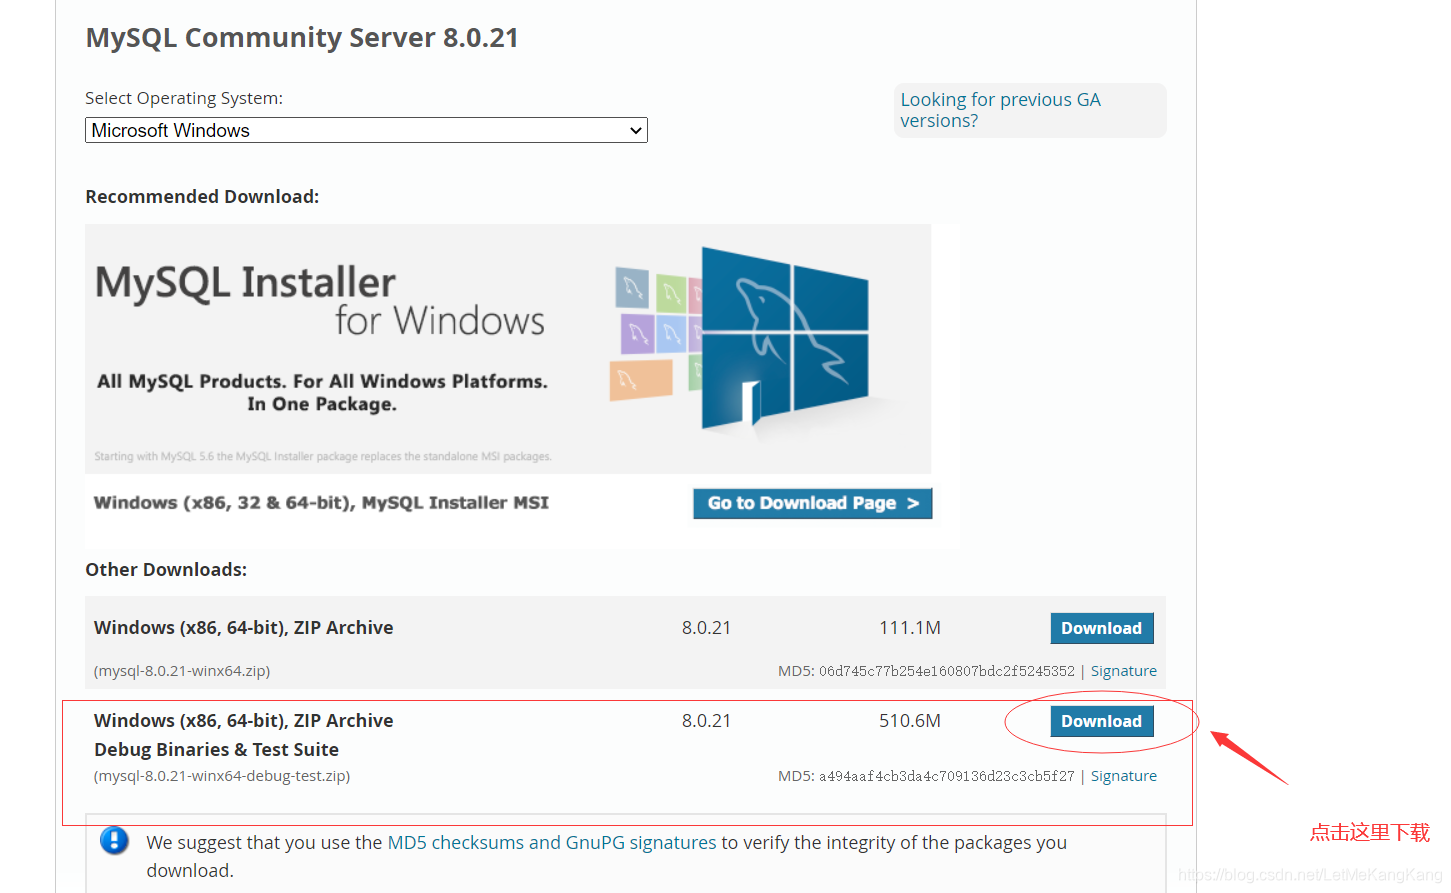Viewport: 1451px width, 893px height.
Task: Click the blue info exclamation icon
Action: click(x=114, y=840)
